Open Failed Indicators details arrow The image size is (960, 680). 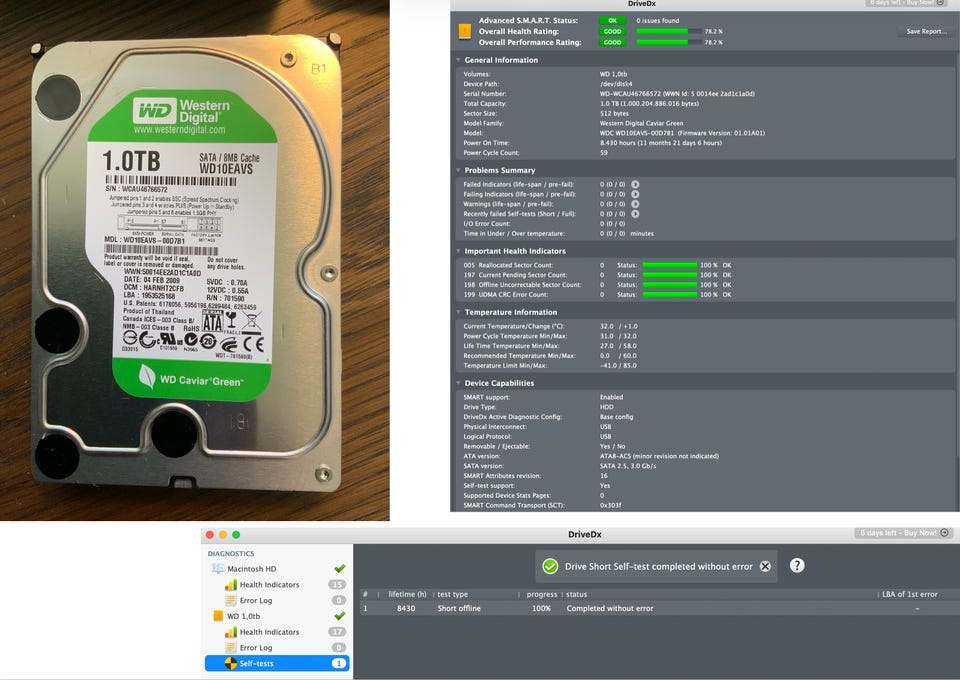(x=635, y=184)
